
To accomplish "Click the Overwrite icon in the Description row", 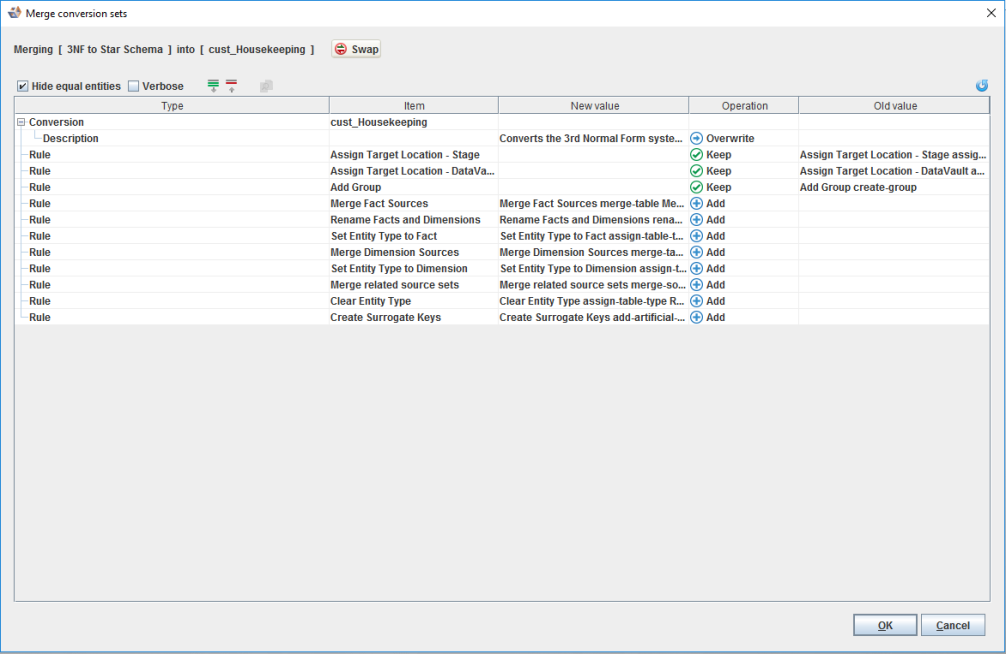I will [x=697, y=139].
